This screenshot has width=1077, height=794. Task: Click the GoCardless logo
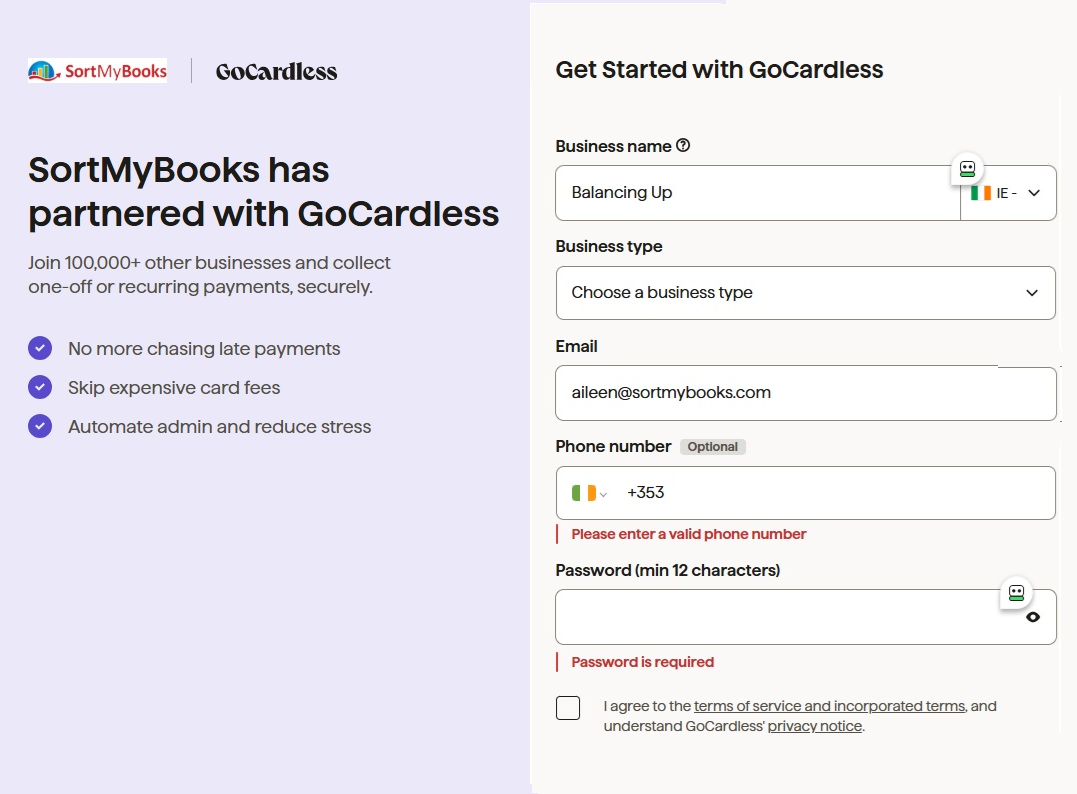click(x=276, y=71)
